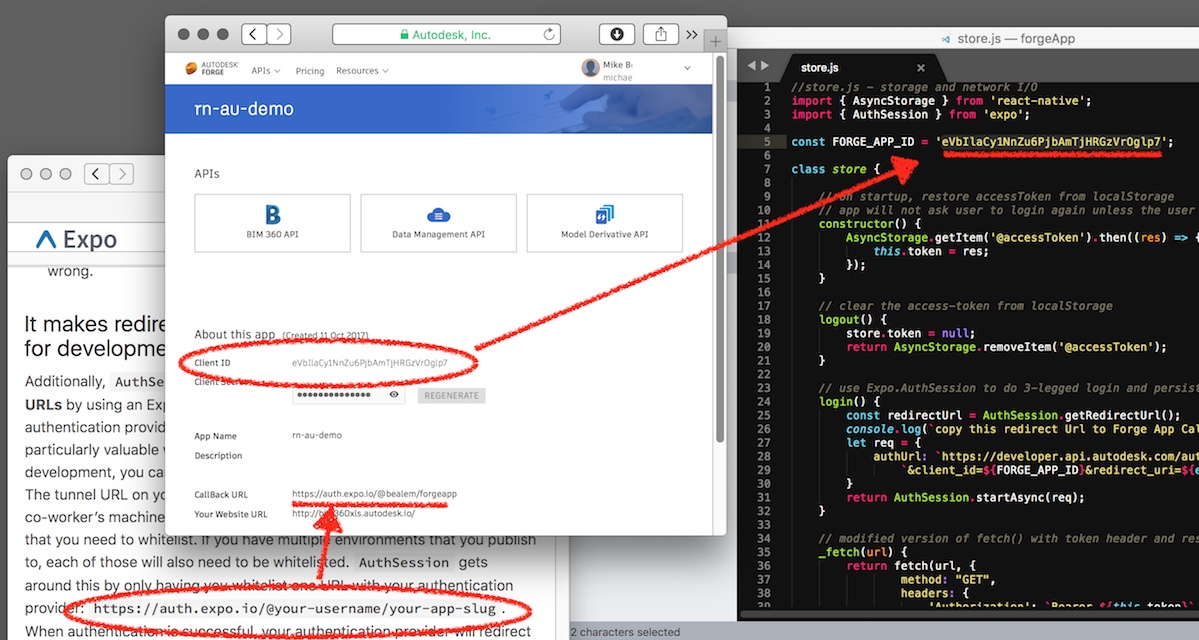Open the BIM 360 API card

(x=272, y=223)
